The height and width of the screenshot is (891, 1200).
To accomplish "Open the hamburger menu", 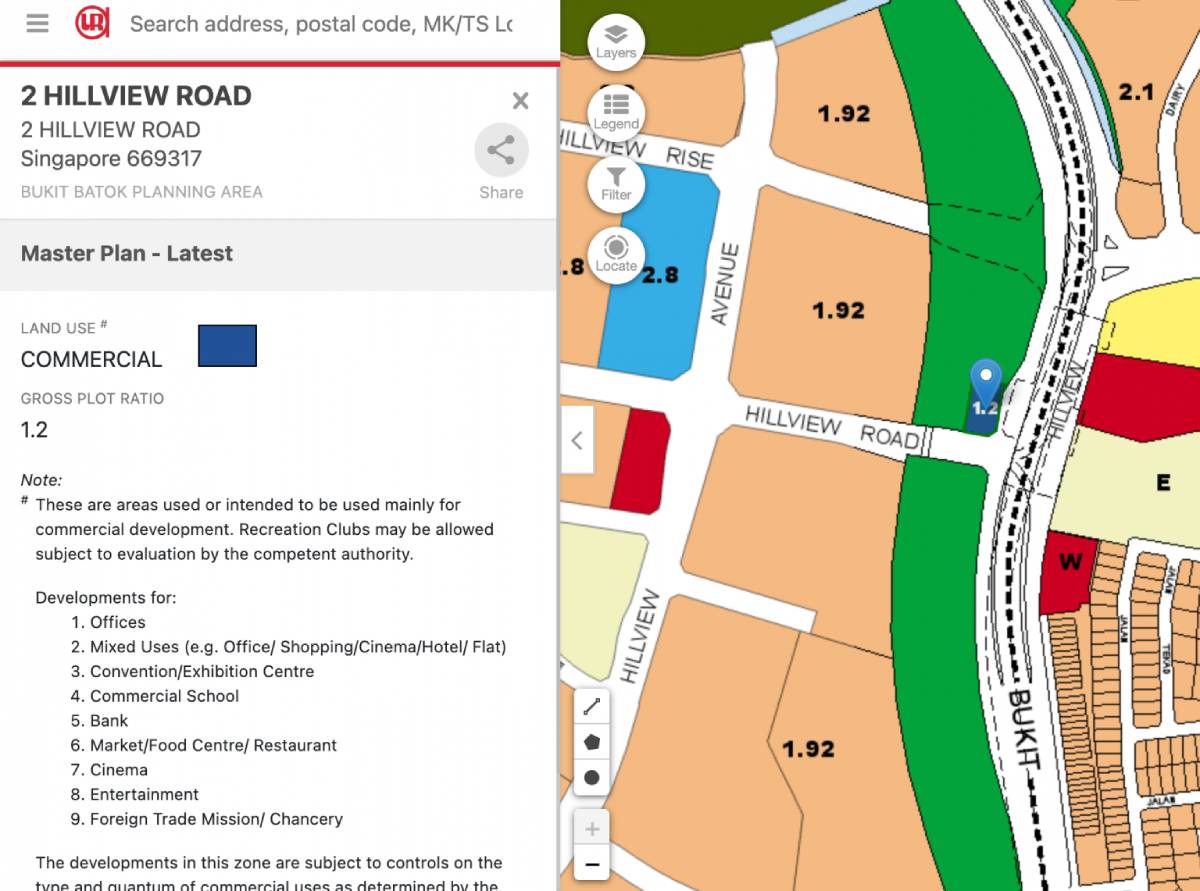I will point(38,24).
